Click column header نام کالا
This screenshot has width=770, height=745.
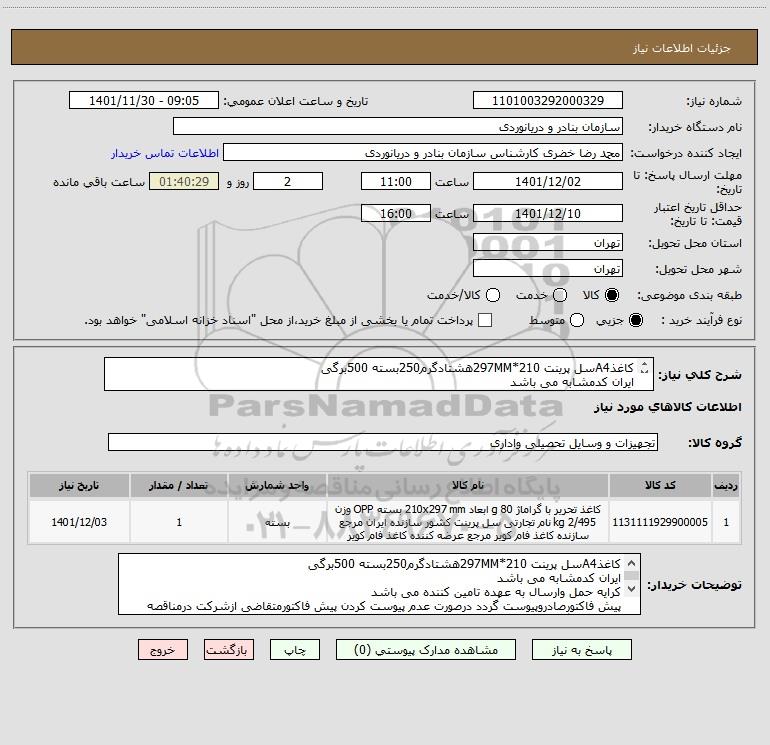(468, 485)
